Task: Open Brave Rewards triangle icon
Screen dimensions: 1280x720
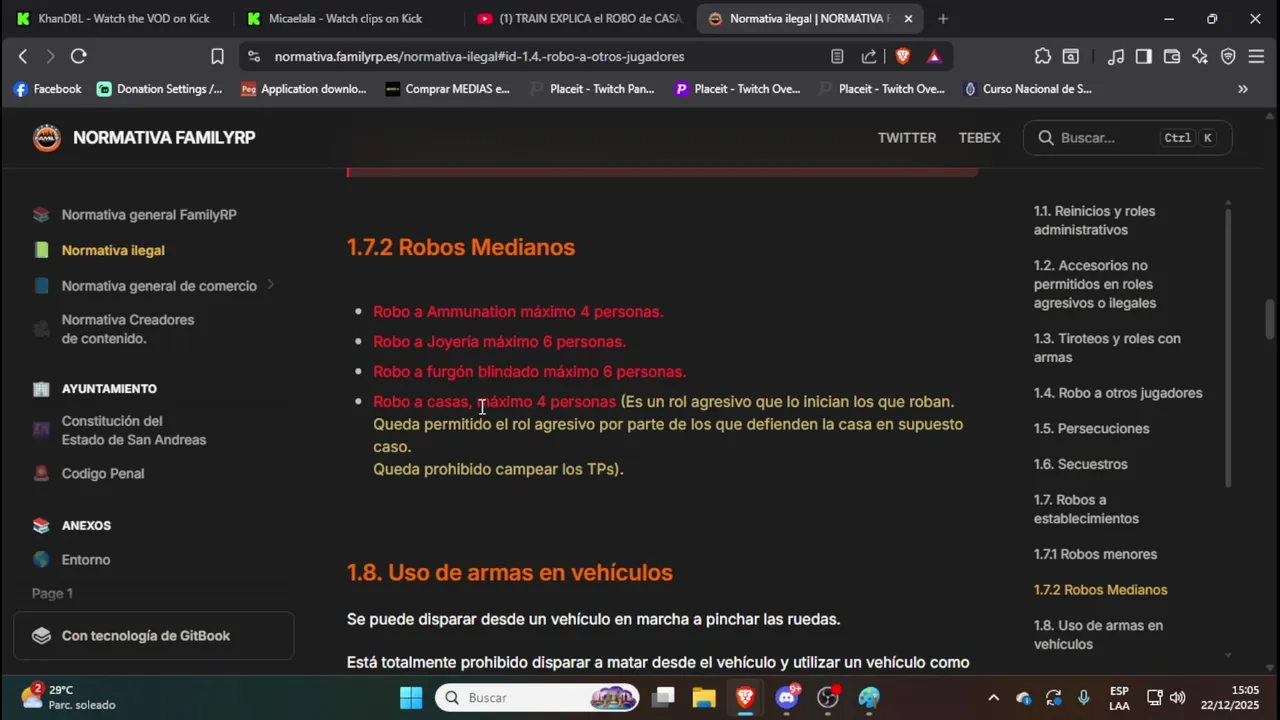Action: click(934, 57)
